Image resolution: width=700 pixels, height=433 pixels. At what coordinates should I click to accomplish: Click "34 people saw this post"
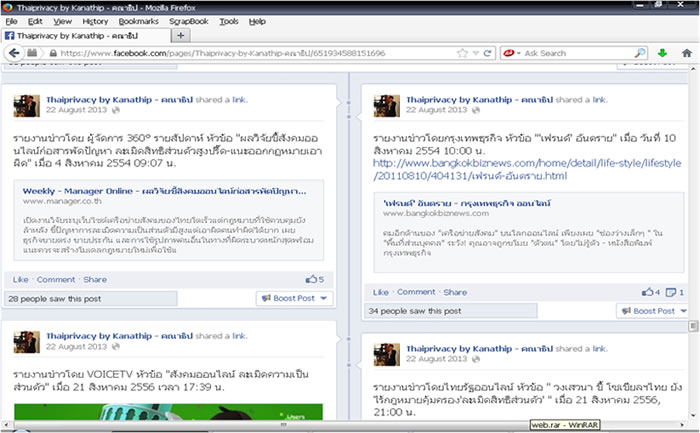tap(451, 311)
